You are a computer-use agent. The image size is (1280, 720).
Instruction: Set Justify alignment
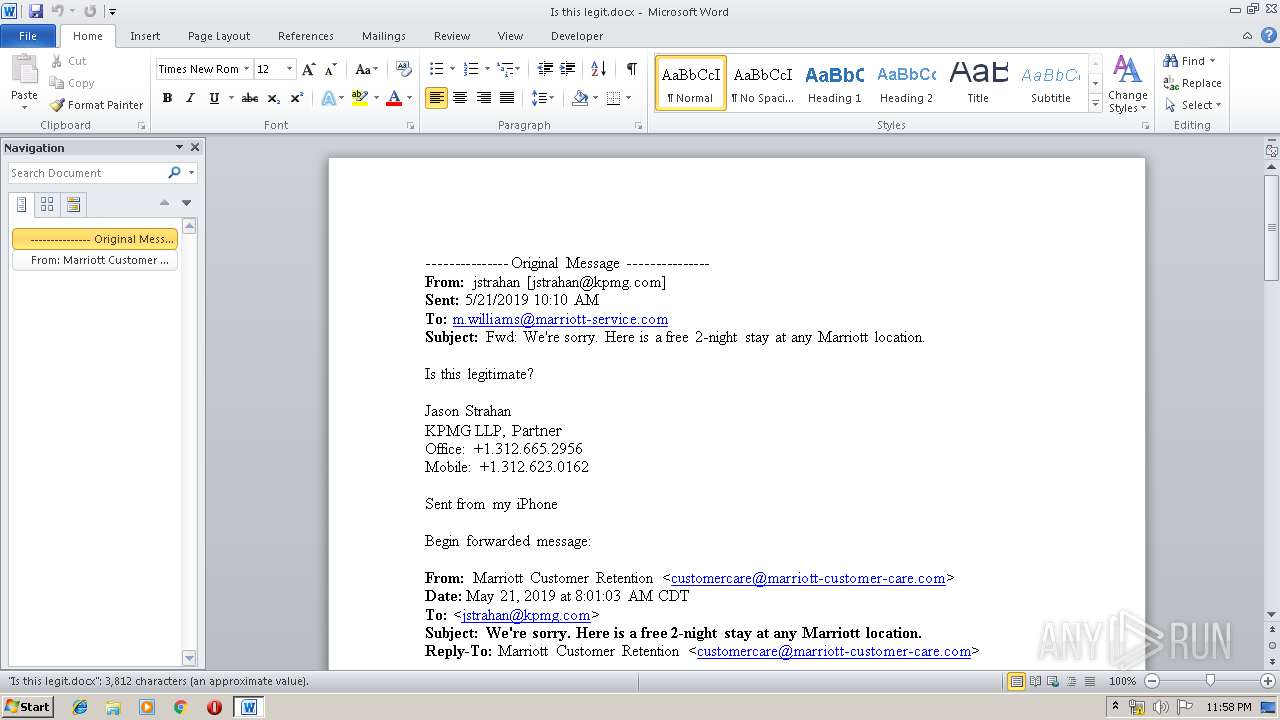coord(507,98)
